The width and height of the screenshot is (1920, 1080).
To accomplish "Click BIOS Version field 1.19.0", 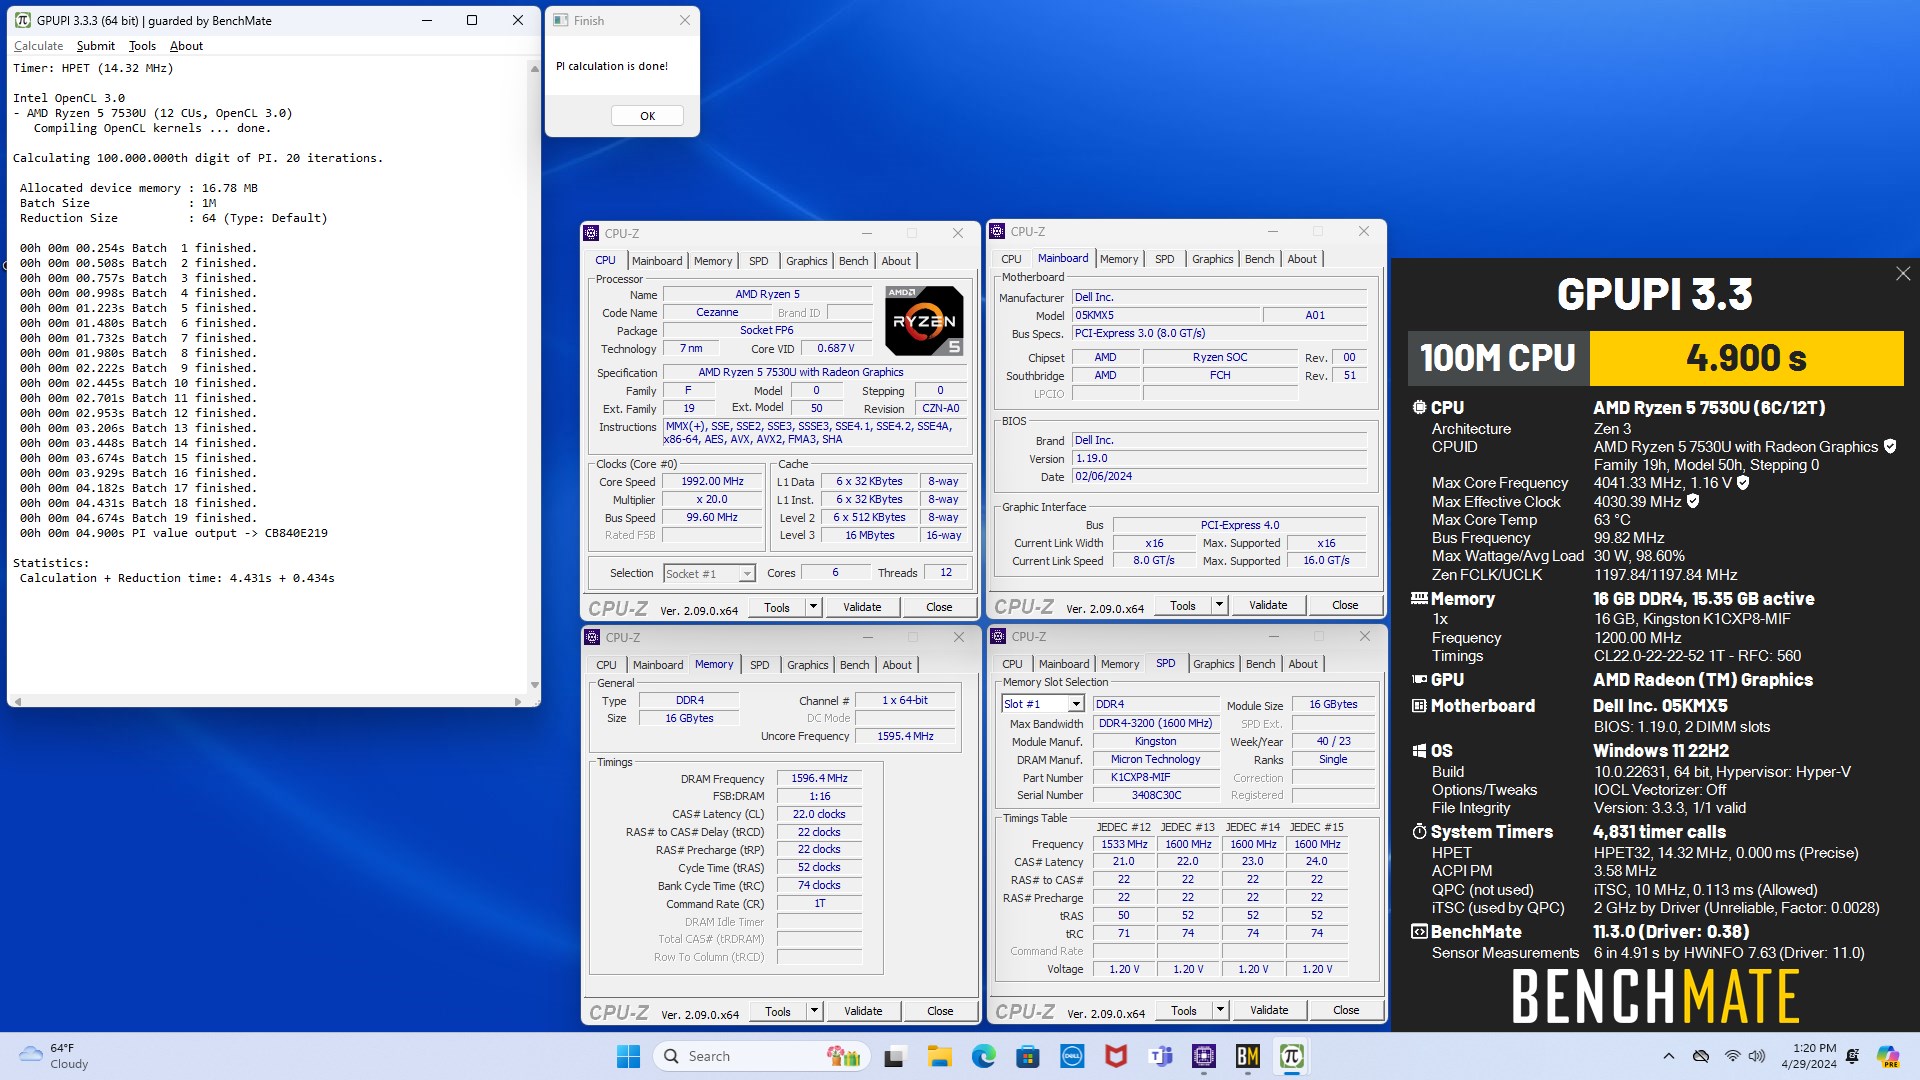I will tap(1219, 458).
